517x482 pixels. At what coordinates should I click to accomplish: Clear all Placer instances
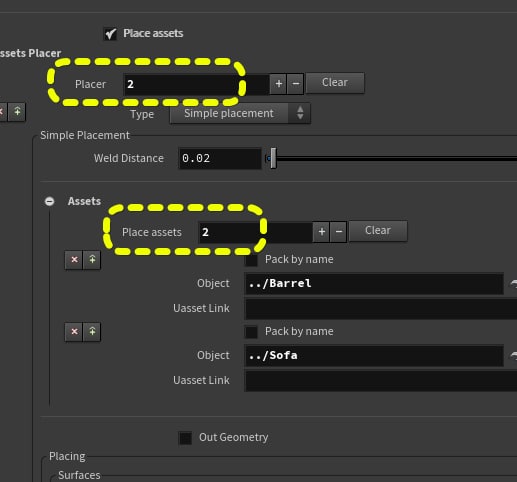pos(335,83)
